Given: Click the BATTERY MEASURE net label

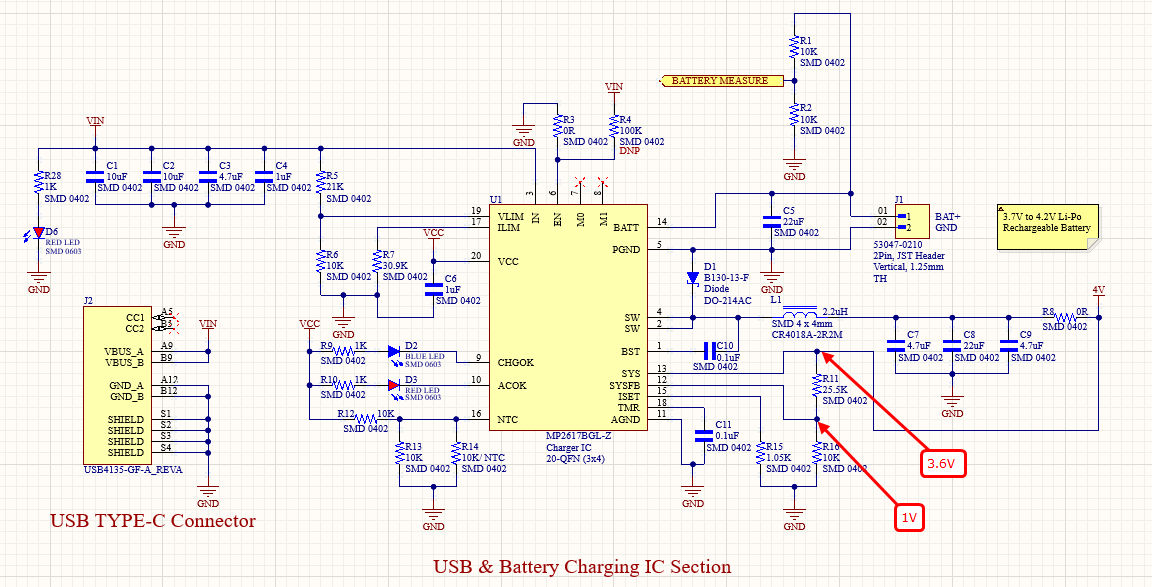Looking at the screenshot, I should (718, 80).
